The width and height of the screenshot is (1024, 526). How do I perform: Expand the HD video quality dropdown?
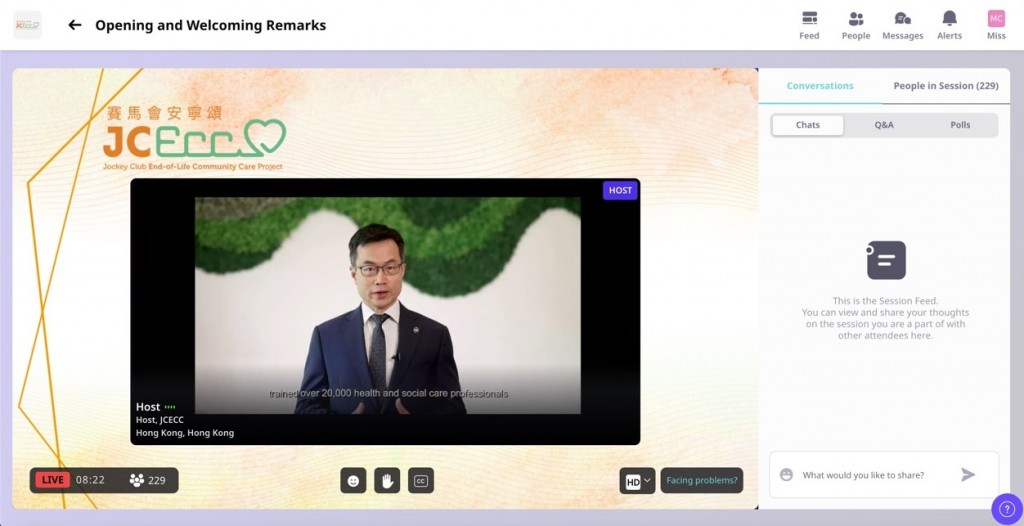click(637, 481)
